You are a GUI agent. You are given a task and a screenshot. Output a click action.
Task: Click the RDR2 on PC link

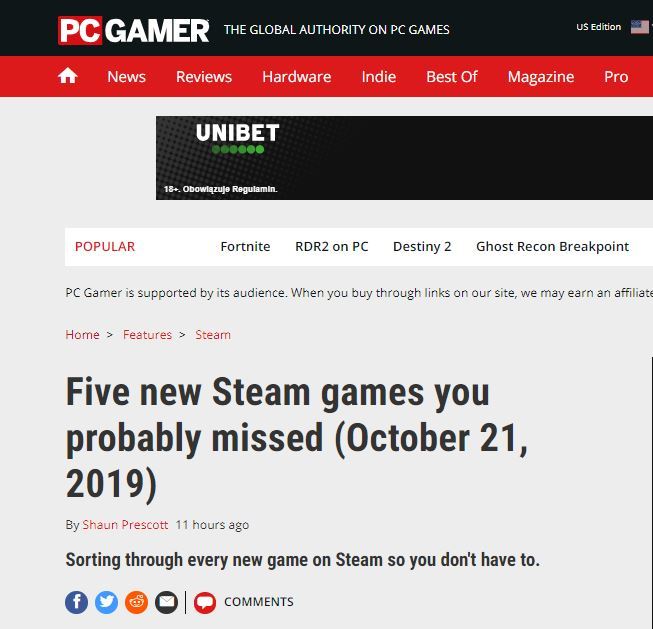click(x=331, y=246)
